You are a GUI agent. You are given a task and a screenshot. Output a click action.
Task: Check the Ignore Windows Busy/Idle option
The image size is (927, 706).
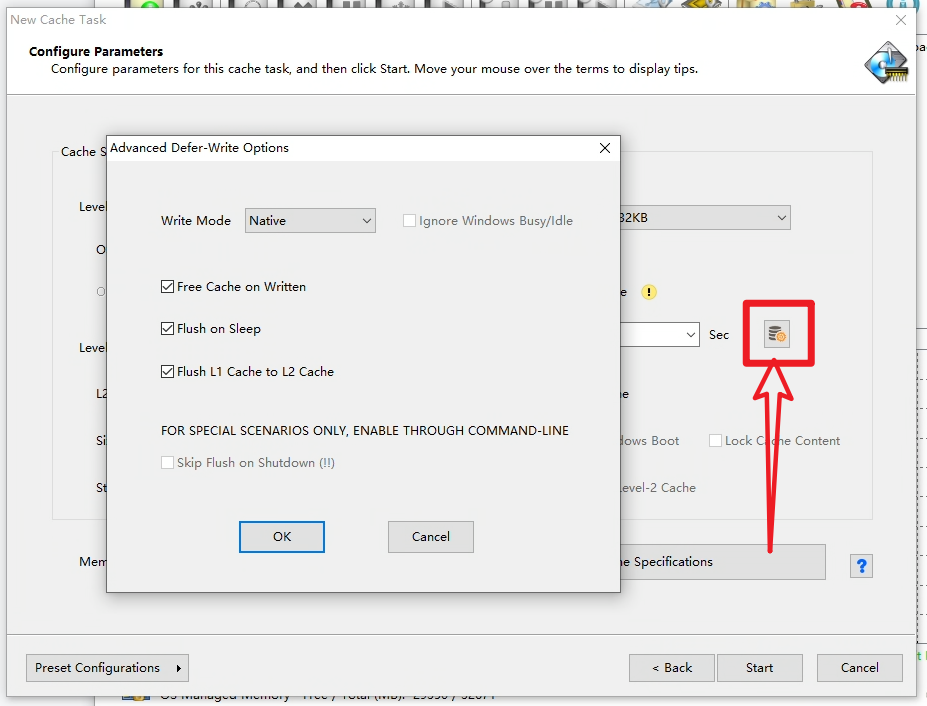click(x=409, y=221)
